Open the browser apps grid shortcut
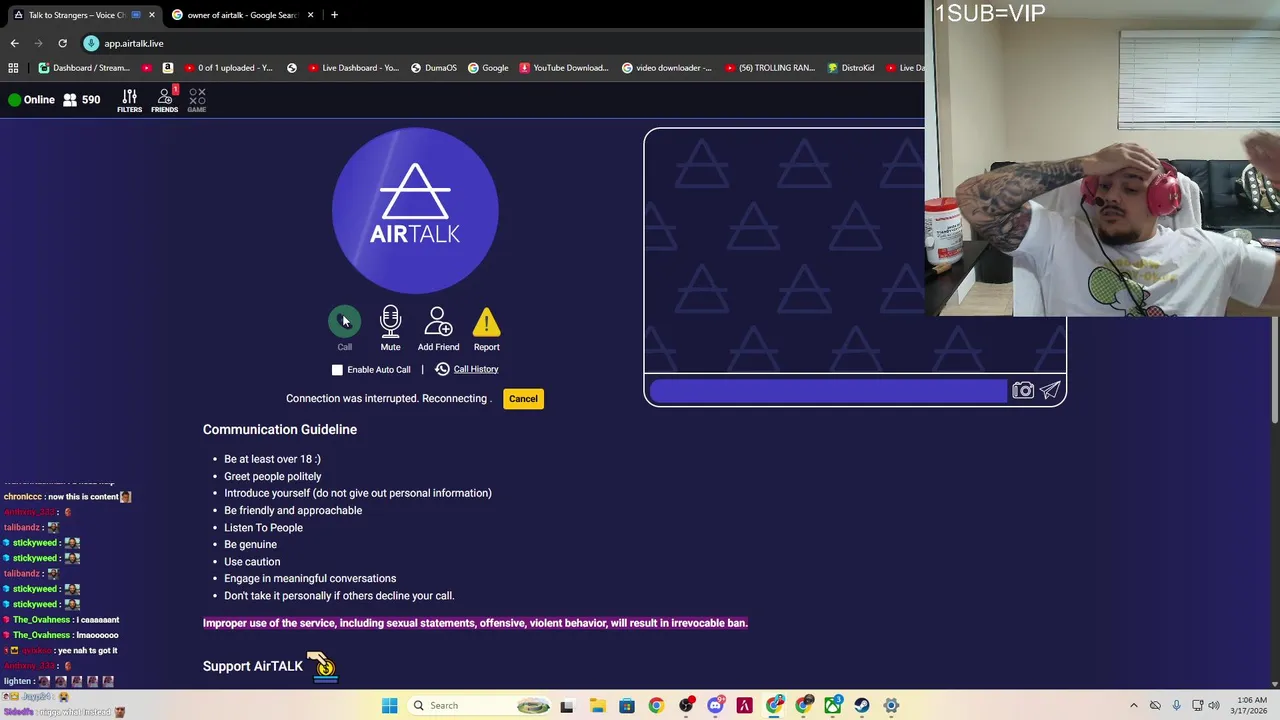1280x720 pixels. 13,68
